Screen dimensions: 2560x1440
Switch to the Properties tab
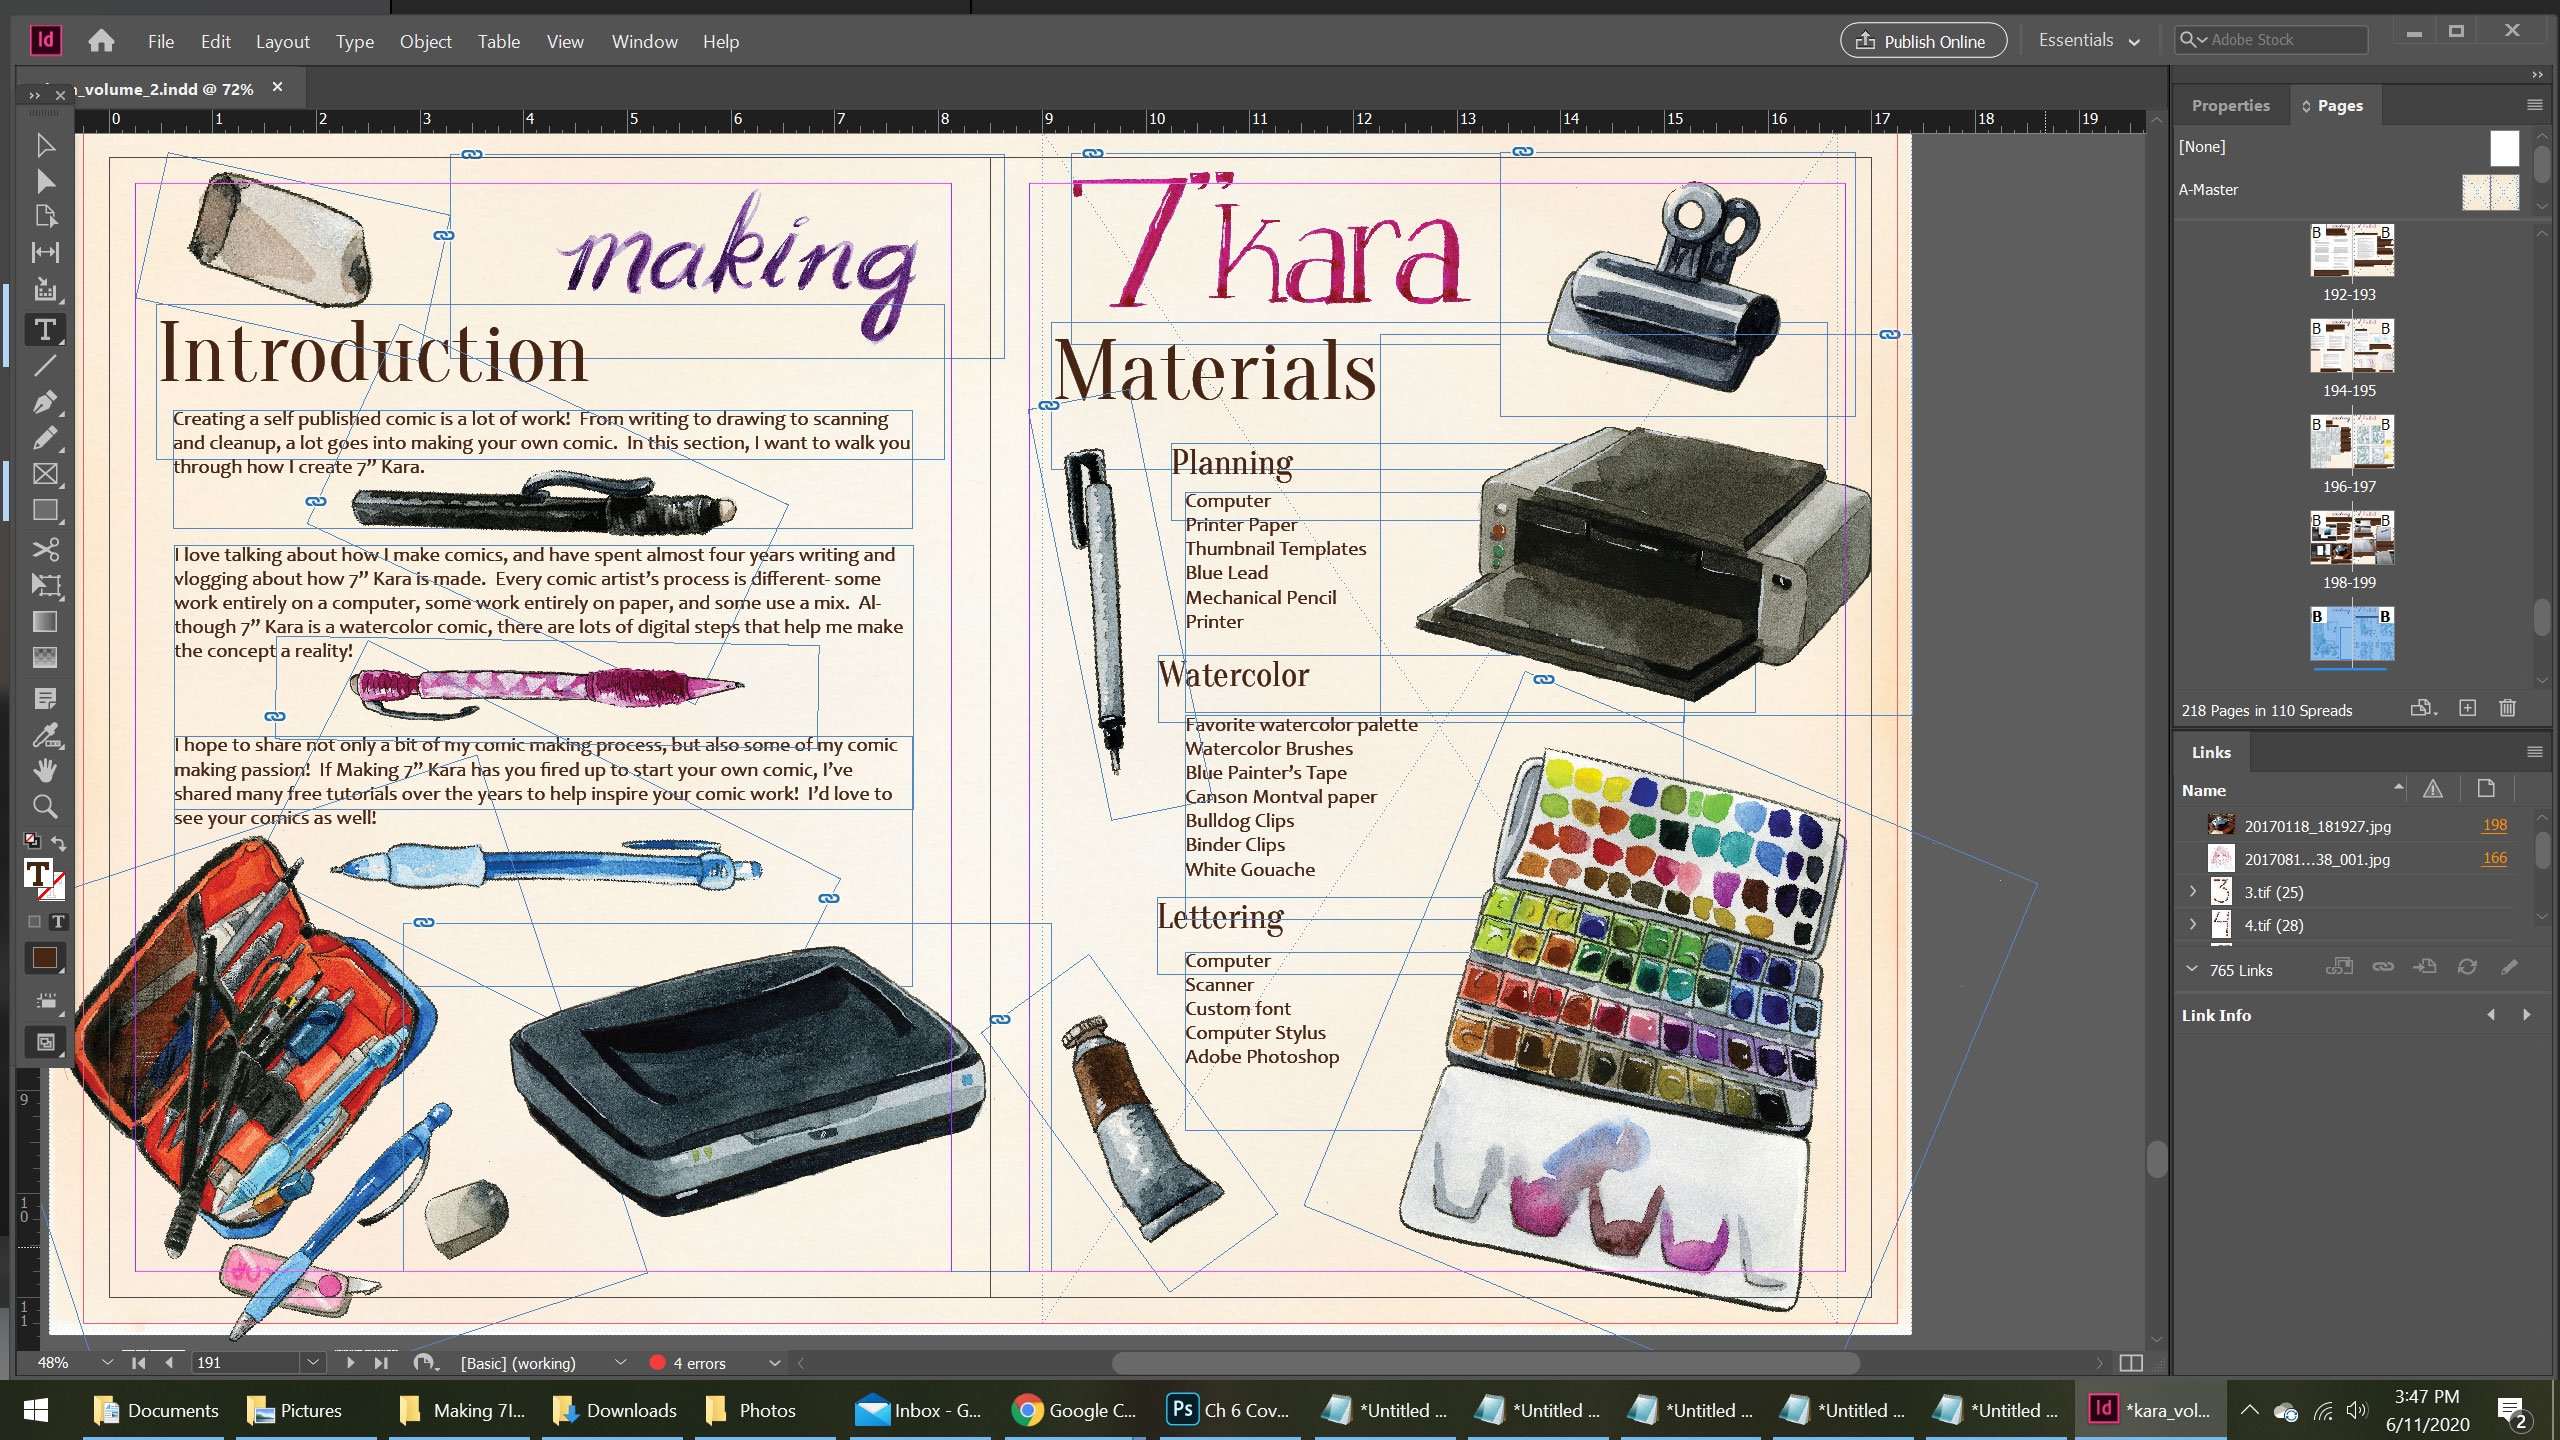[2230, 105]
